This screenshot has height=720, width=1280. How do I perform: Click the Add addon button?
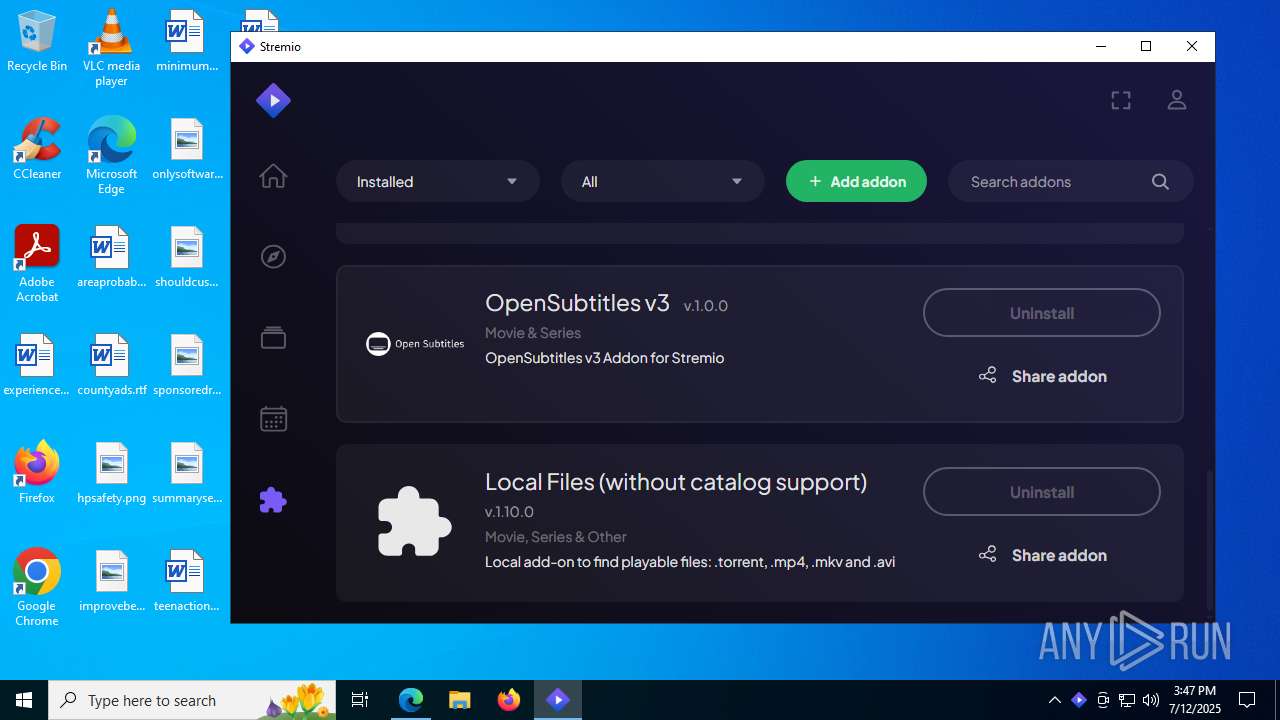(856, 182)
